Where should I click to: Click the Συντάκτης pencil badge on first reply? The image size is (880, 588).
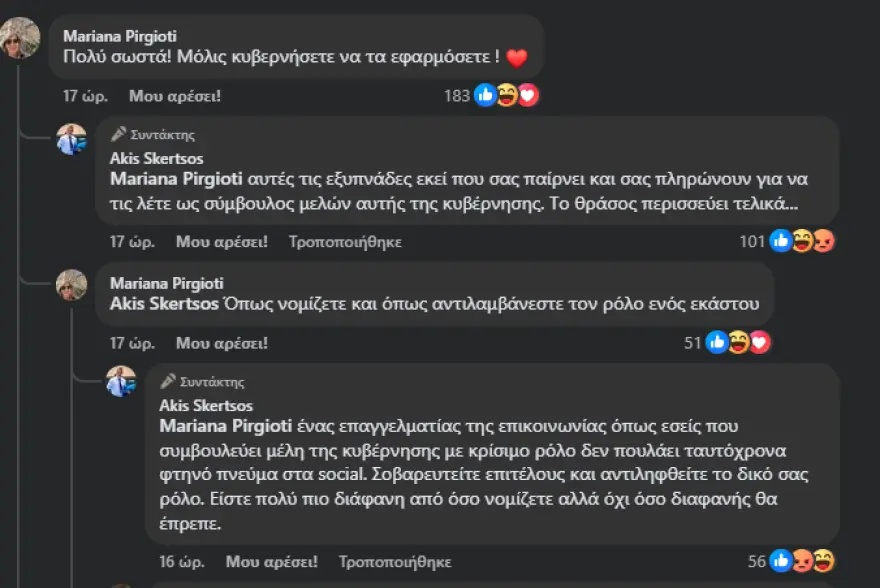point(153,135)
